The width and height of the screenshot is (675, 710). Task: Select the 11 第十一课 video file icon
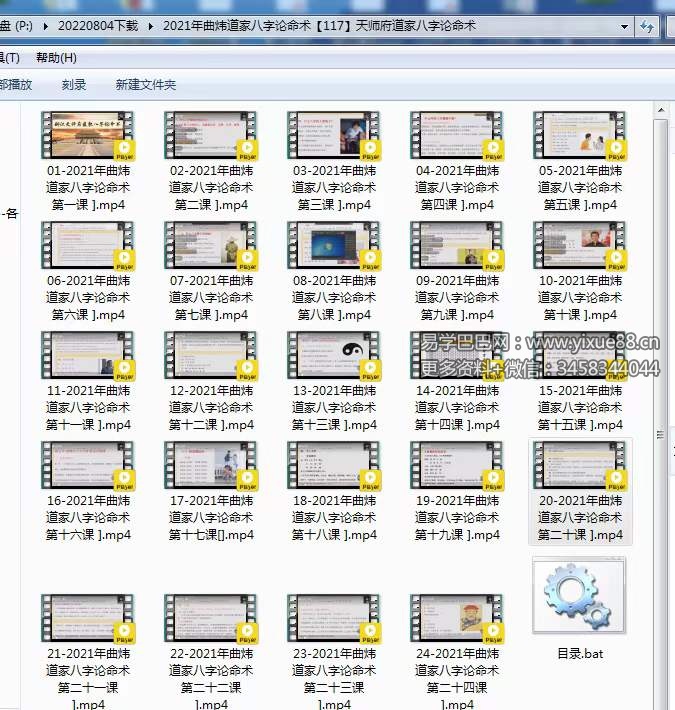[x=88, y=355]
